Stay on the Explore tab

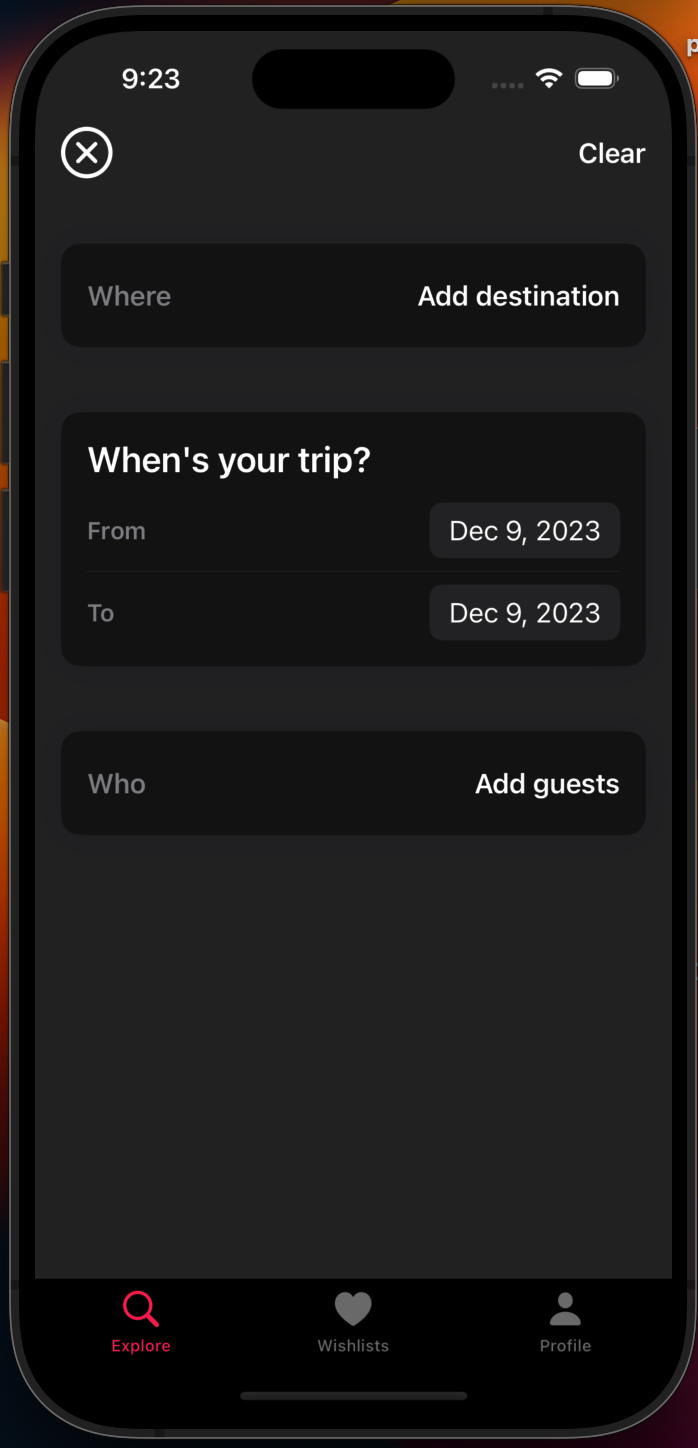point(140,1322)
